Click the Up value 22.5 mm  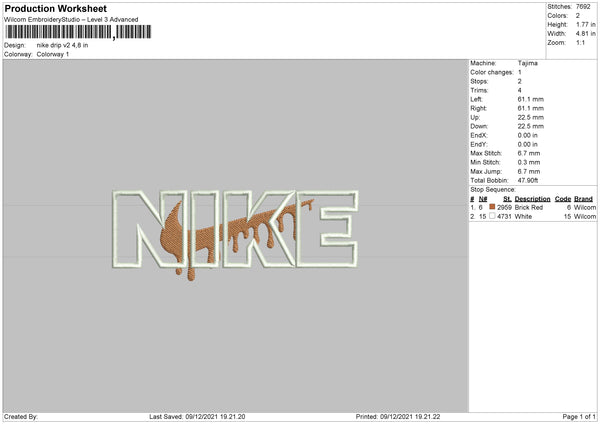pos(531,117)
